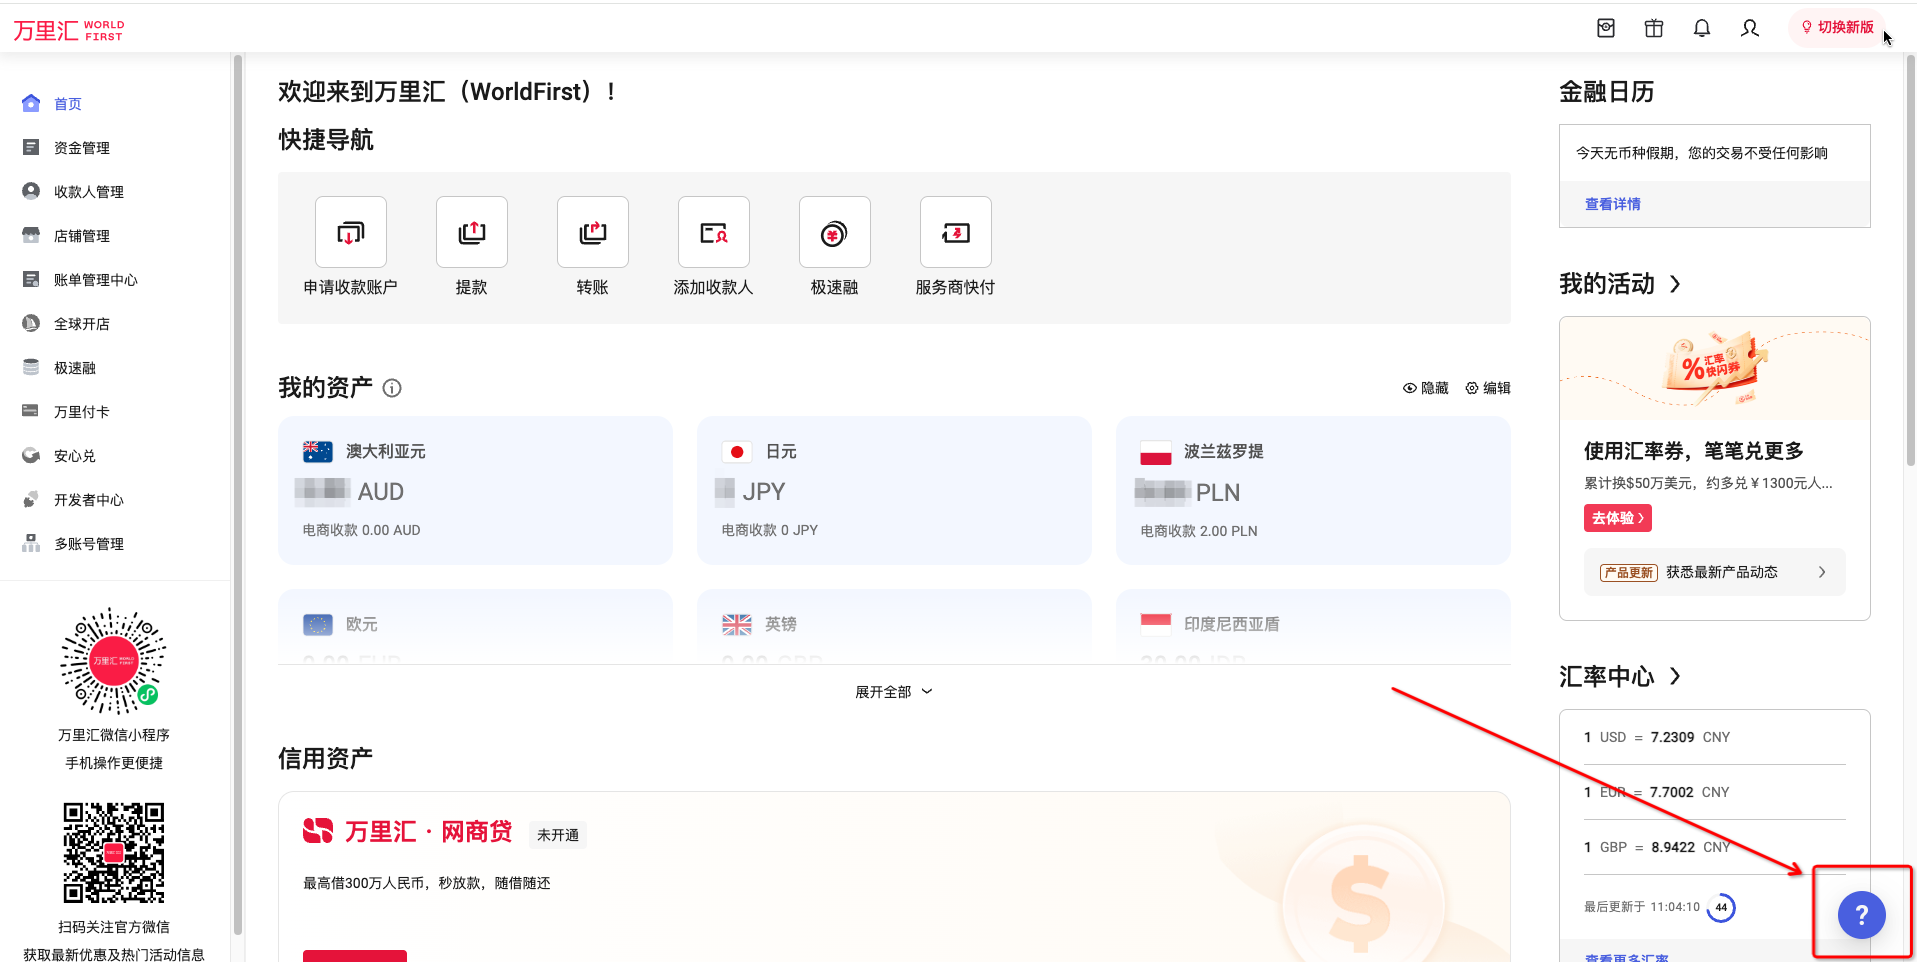Click GBP 8.9422 CNY rate row
Screen dimensions: 1917x962
(1714, 847)
